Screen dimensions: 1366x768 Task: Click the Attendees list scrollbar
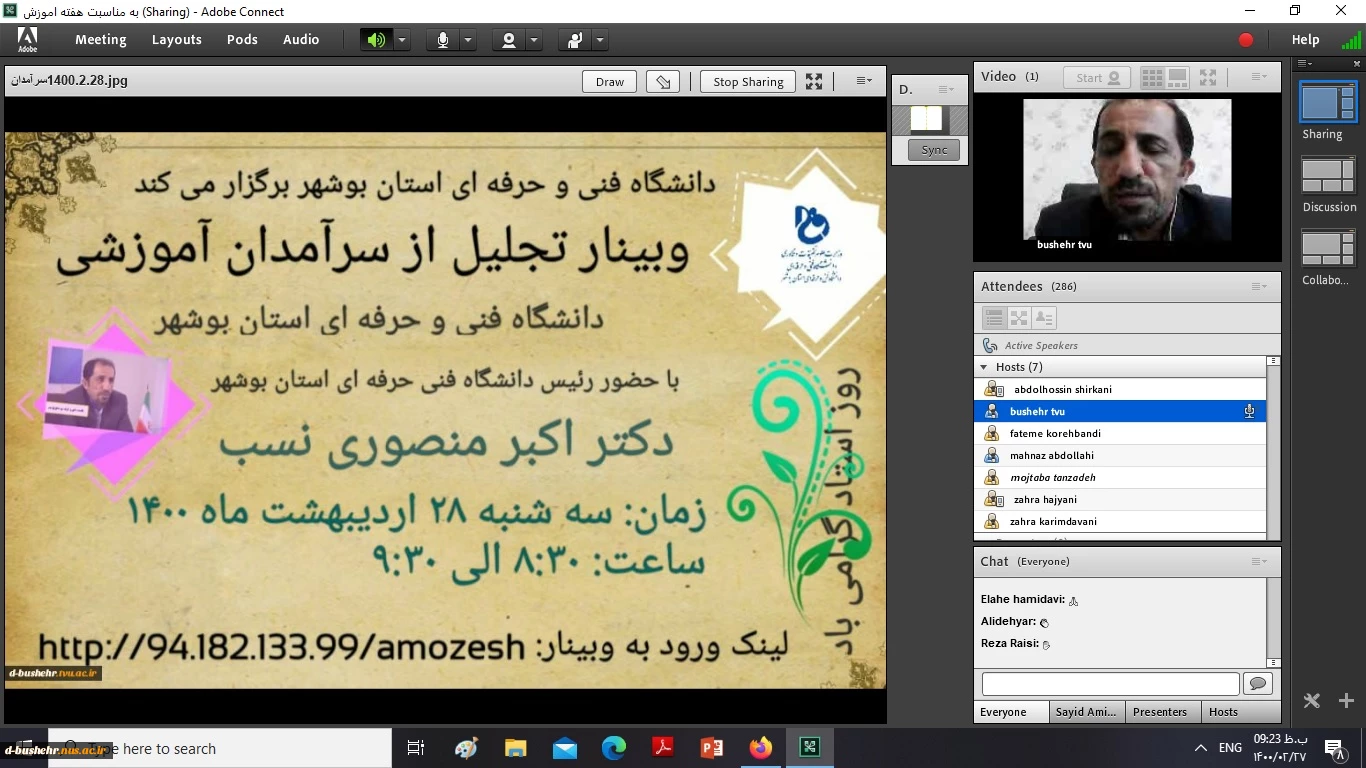point(1273,448)
